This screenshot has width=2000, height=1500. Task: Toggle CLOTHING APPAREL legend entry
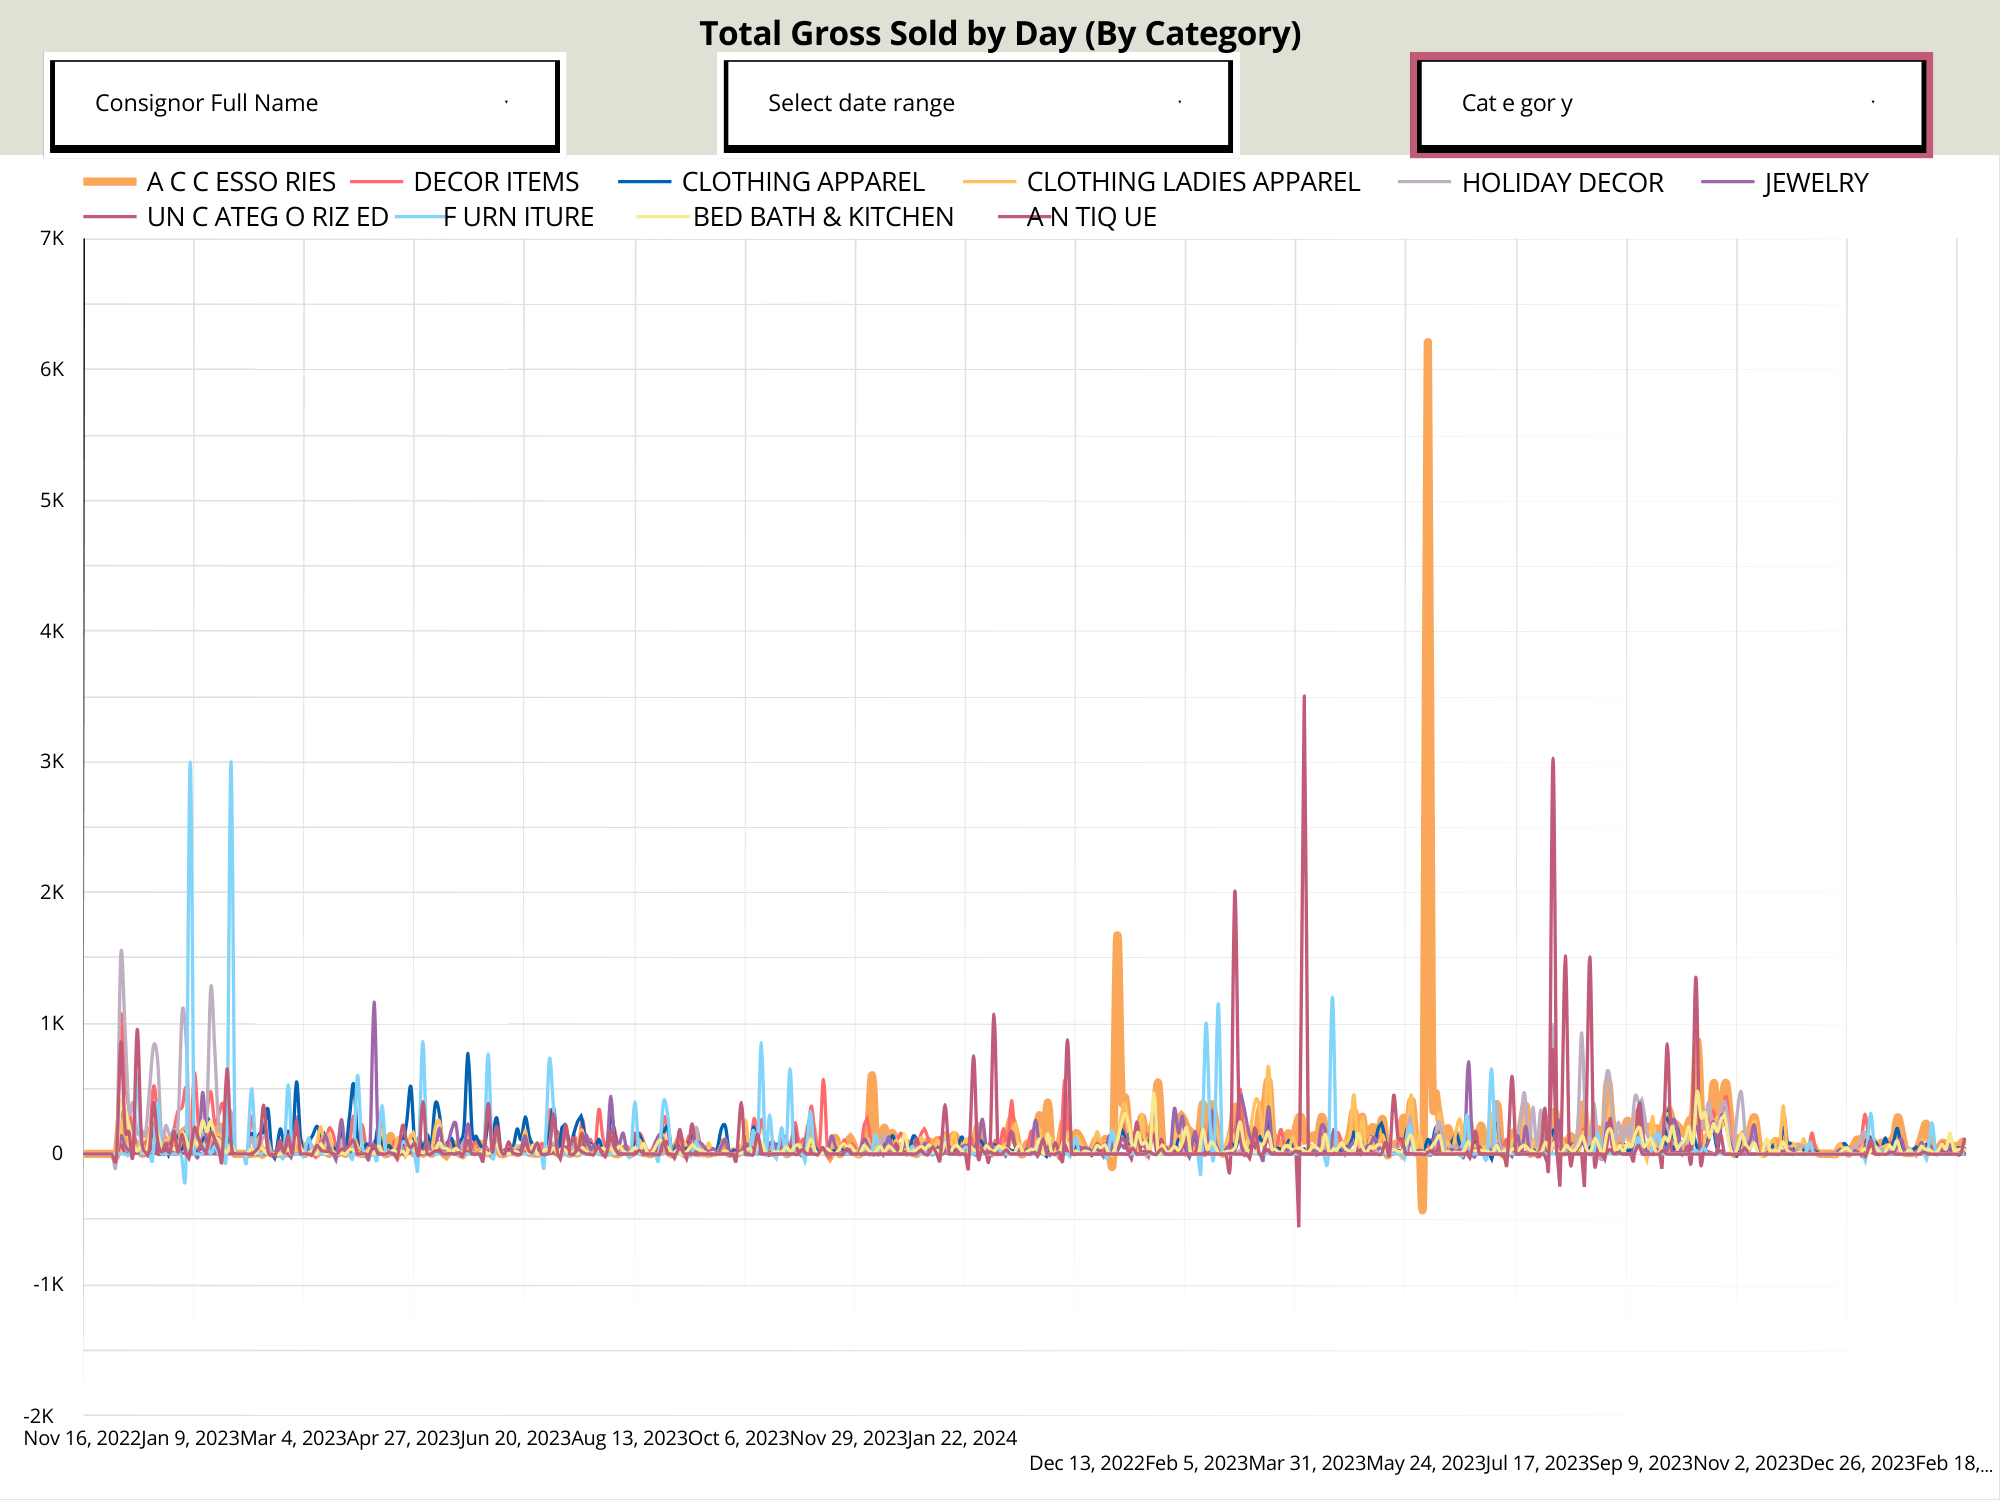[803, 182]
